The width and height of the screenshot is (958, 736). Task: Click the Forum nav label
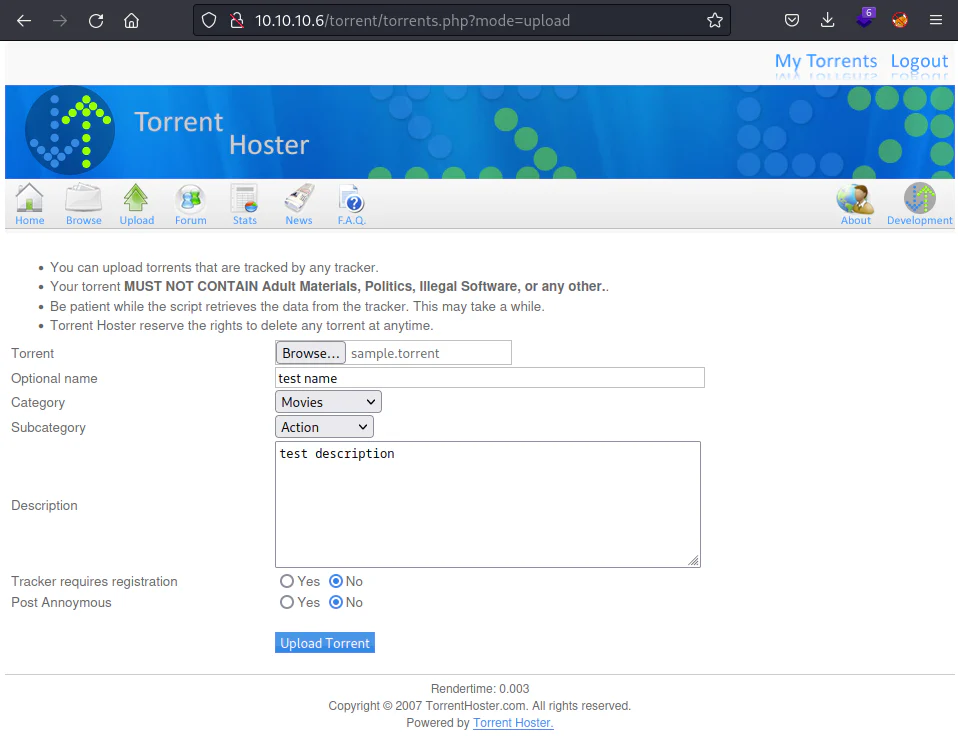pyautogui.click(x=191, y=220)
